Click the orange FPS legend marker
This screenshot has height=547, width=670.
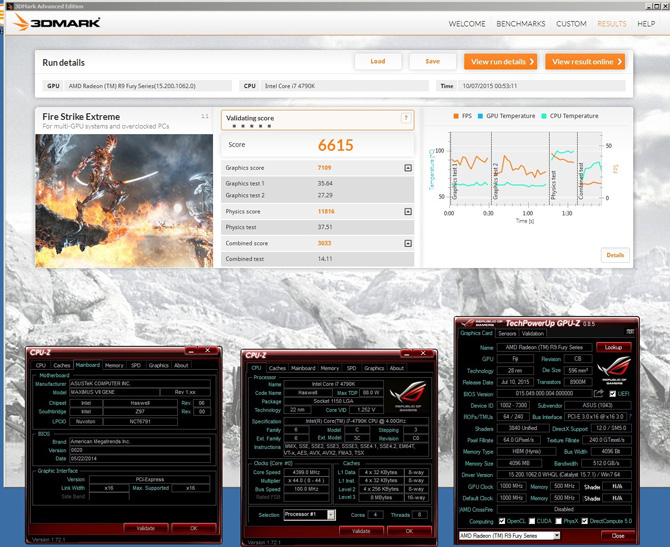pyautogui.click(x=454, y=116)
